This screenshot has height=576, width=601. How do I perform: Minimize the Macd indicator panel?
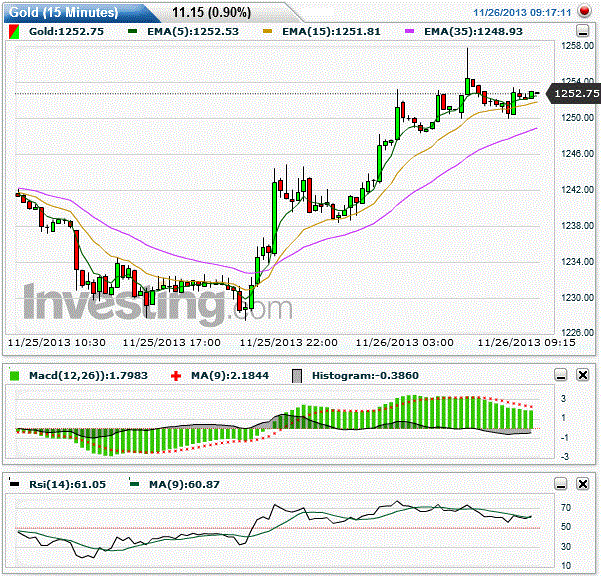tap(561, 375)
